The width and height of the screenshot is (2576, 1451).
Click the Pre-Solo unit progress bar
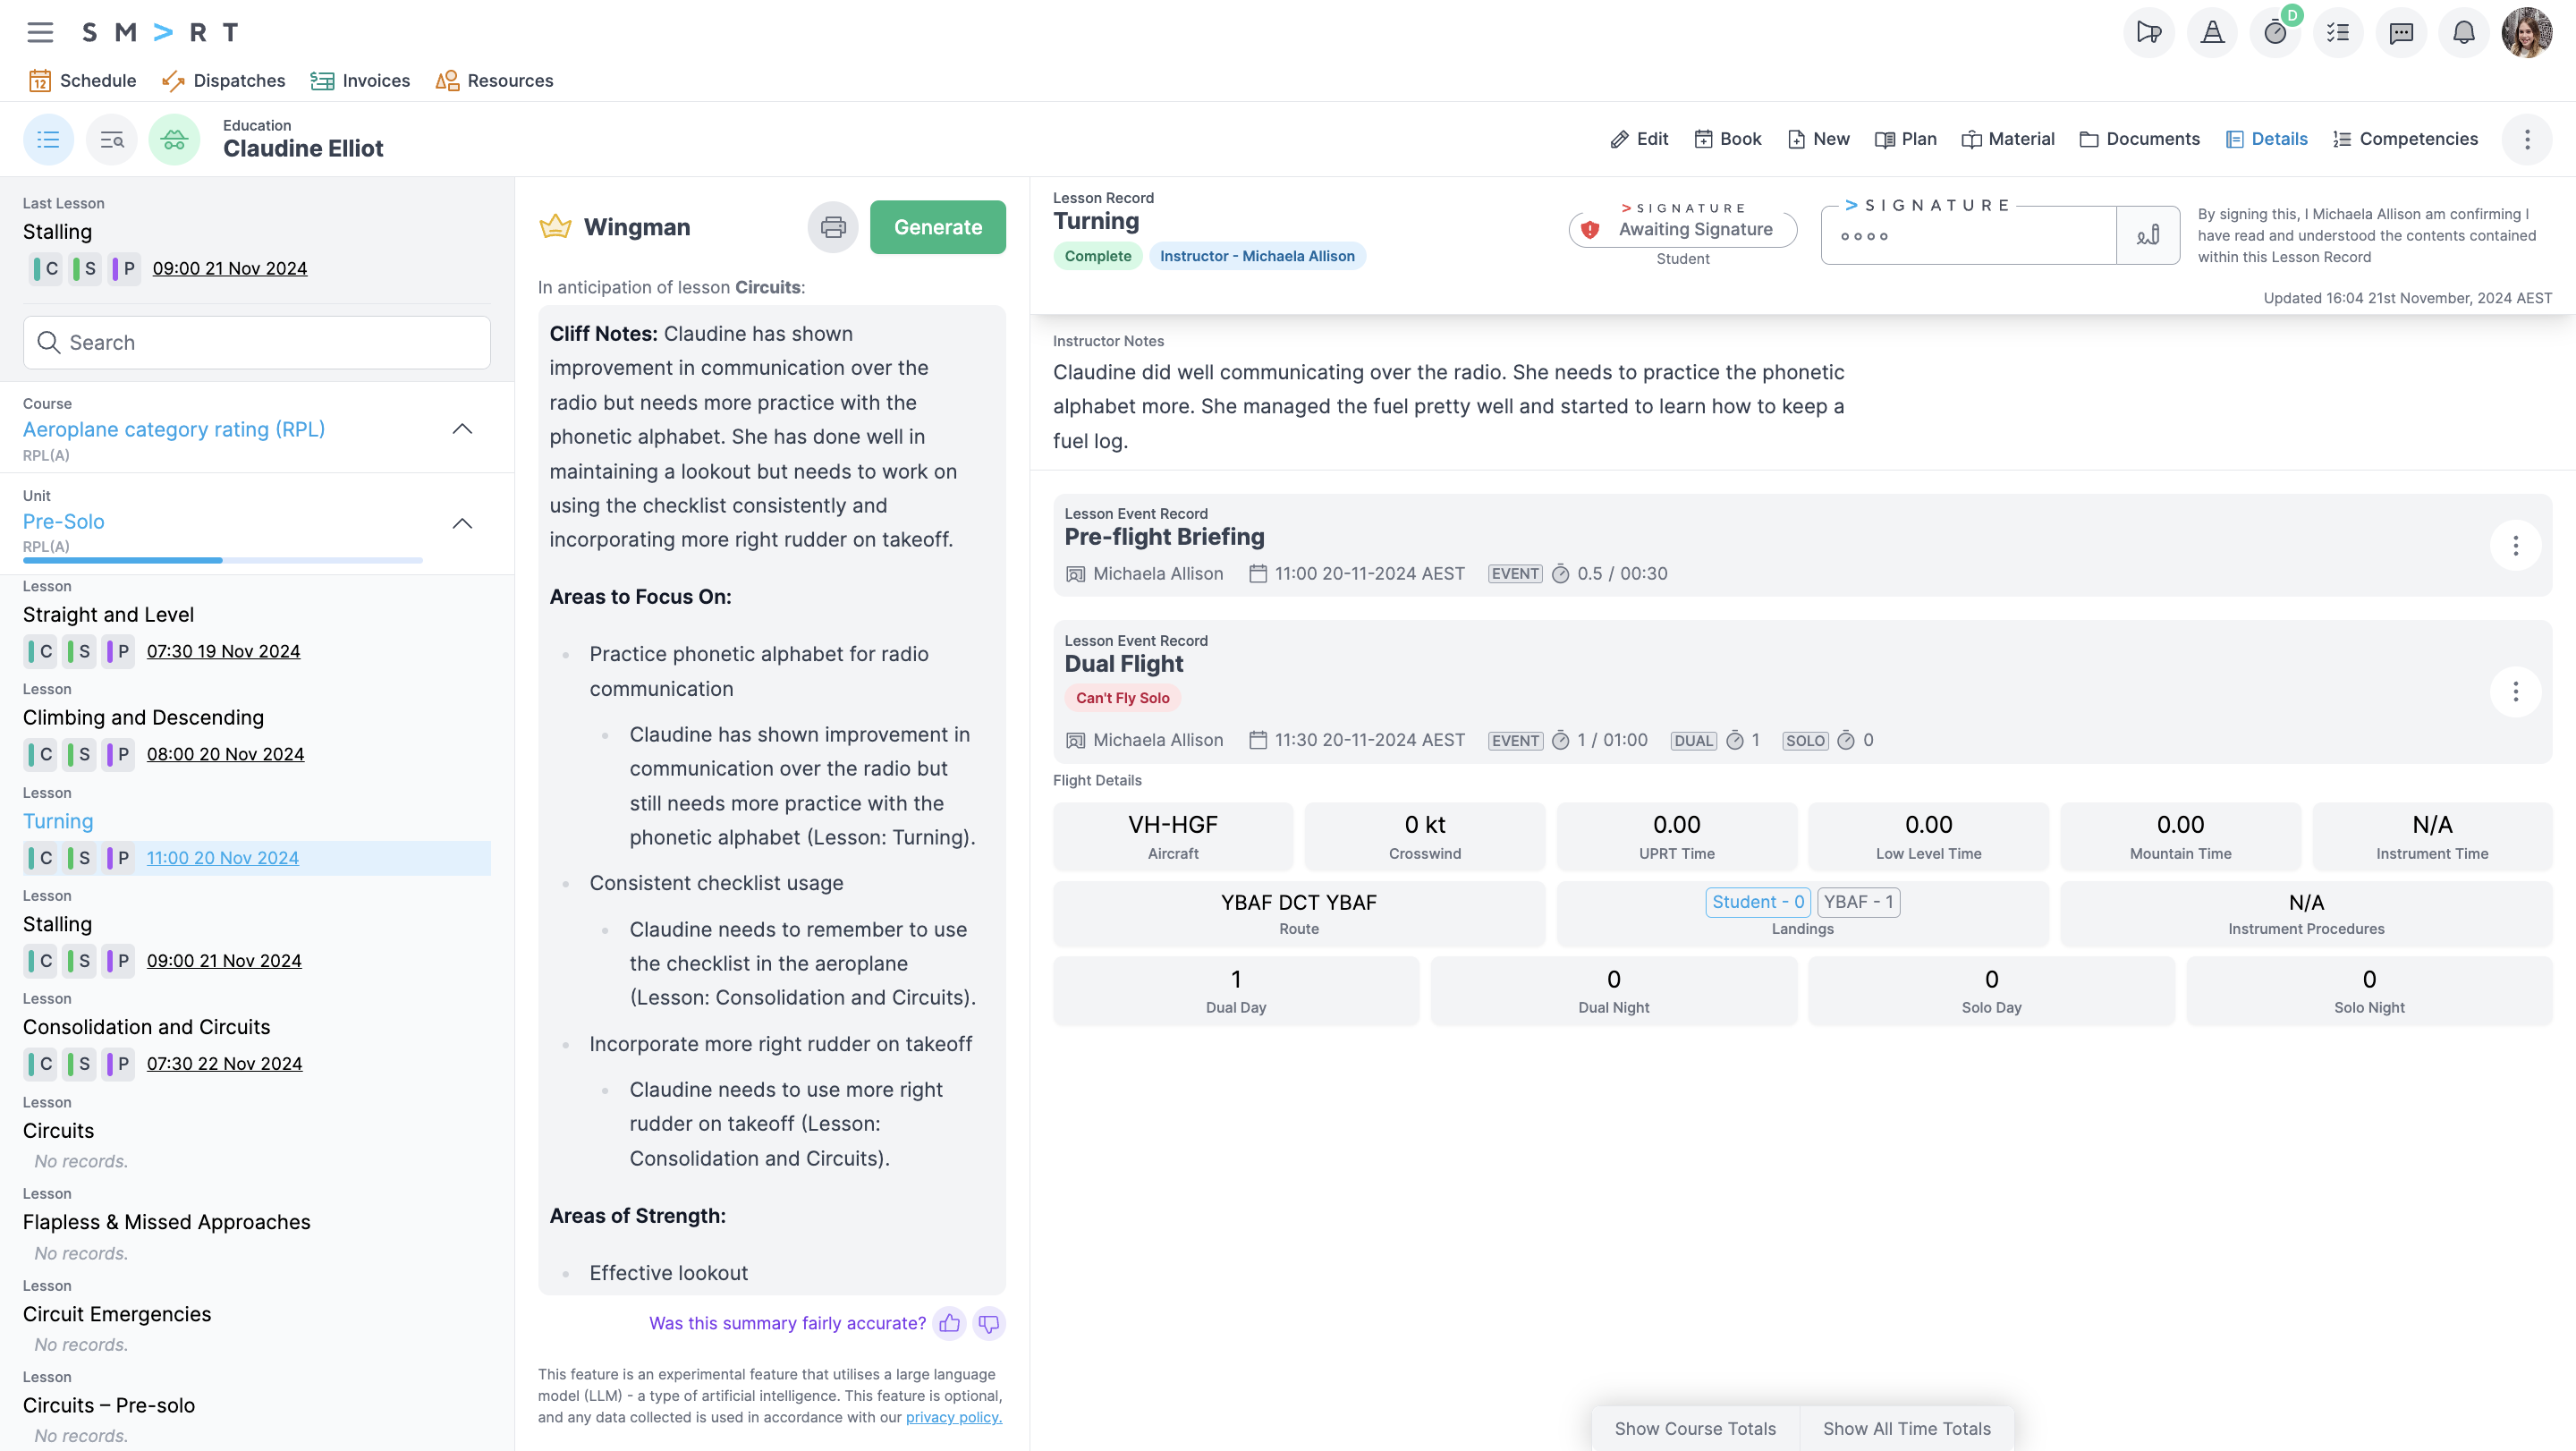222,560
